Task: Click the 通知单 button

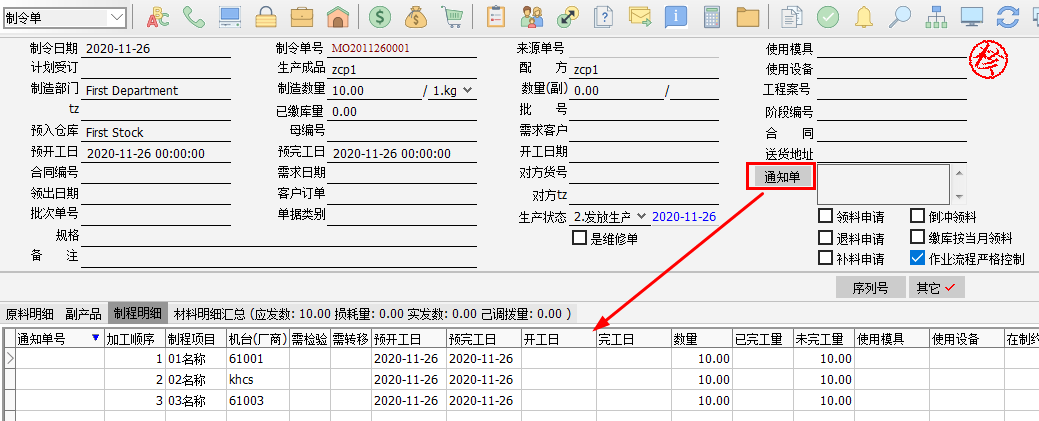Action: [781, 176]
